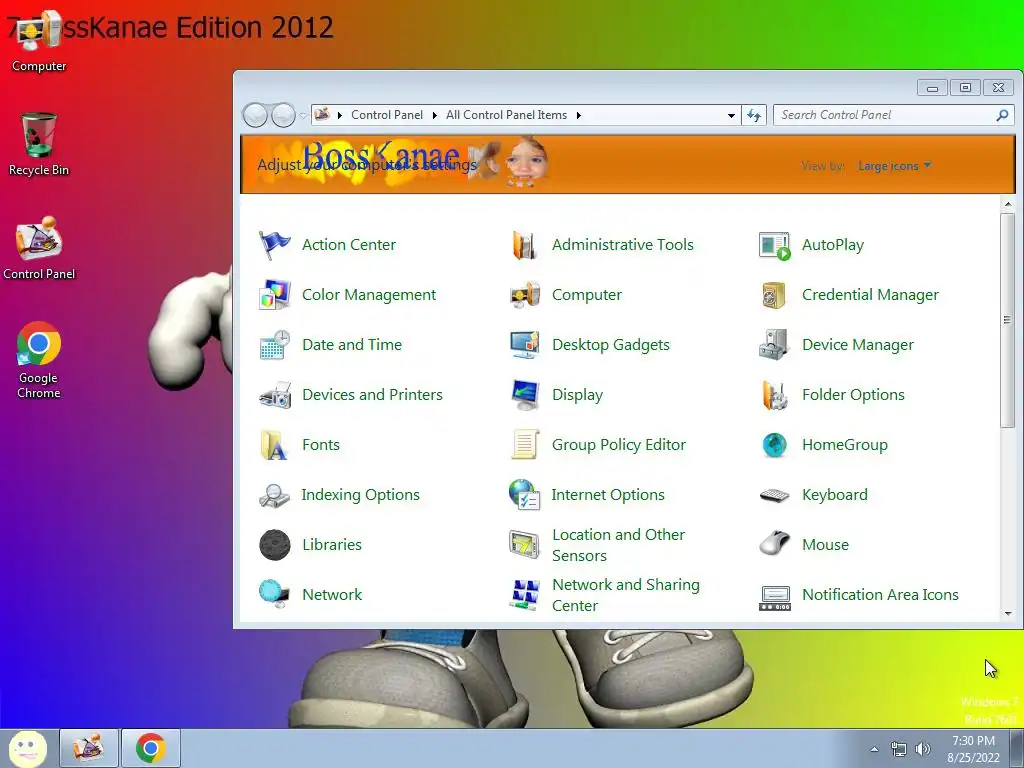Open the Credential Manager safe icon
Image resolution: width=1024 pixels, height=768 pixels.
click(x=775, y=295)
